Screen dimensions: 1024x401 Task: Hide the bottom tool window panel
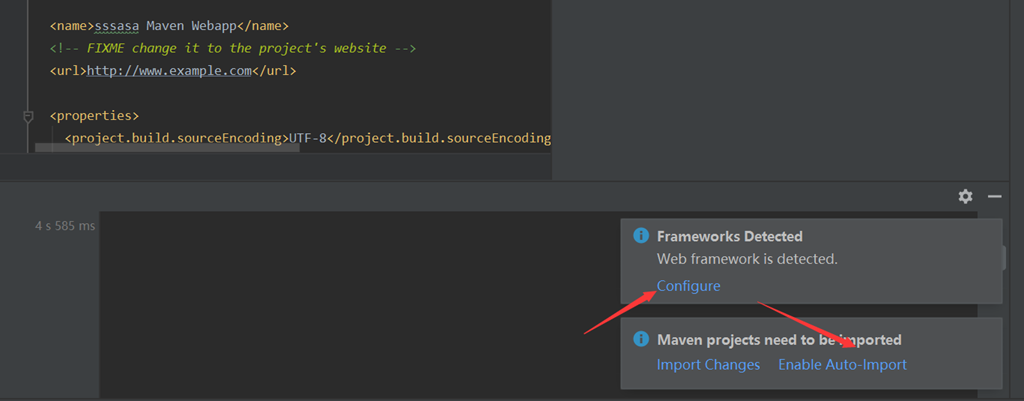pyautogui.click(x=994, y=196)
